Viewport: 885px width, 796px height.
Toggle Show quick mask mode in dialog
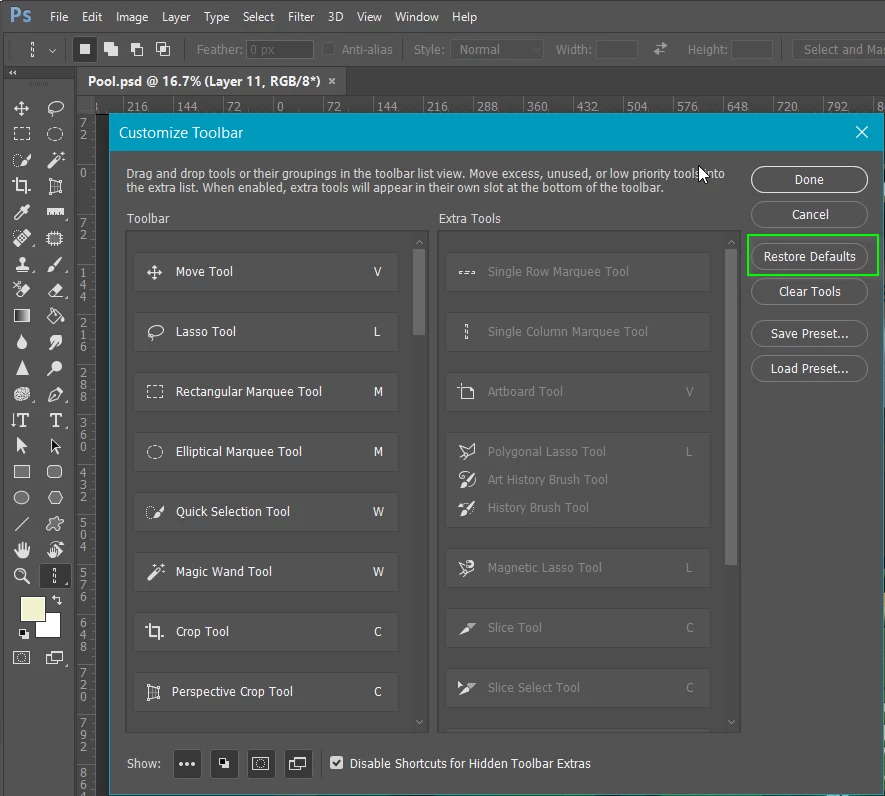coord(260,764)
